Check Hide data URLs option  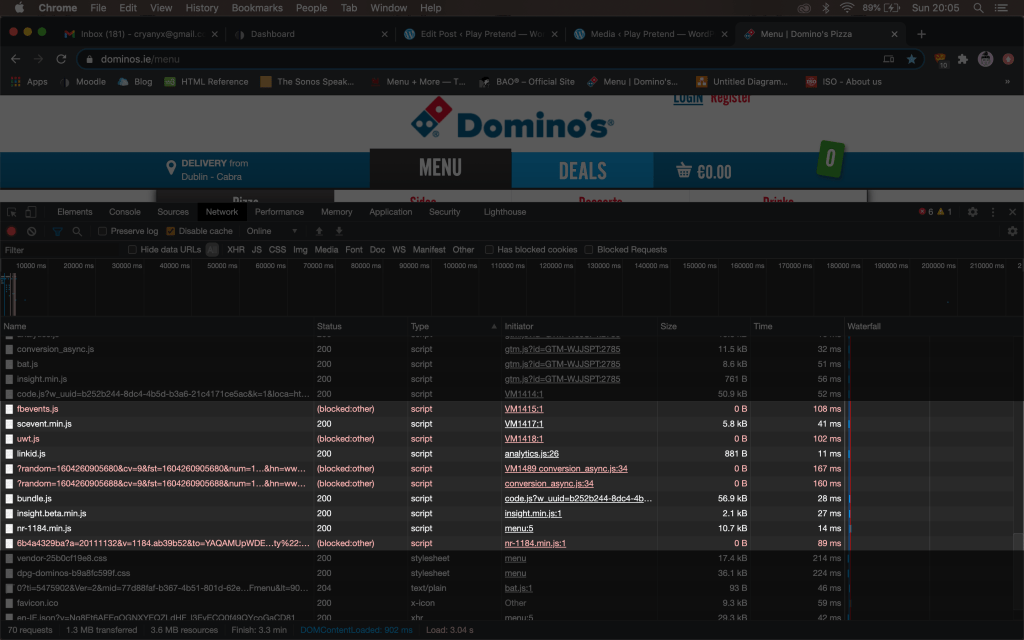pyautogui.click(x=133, y=250)
